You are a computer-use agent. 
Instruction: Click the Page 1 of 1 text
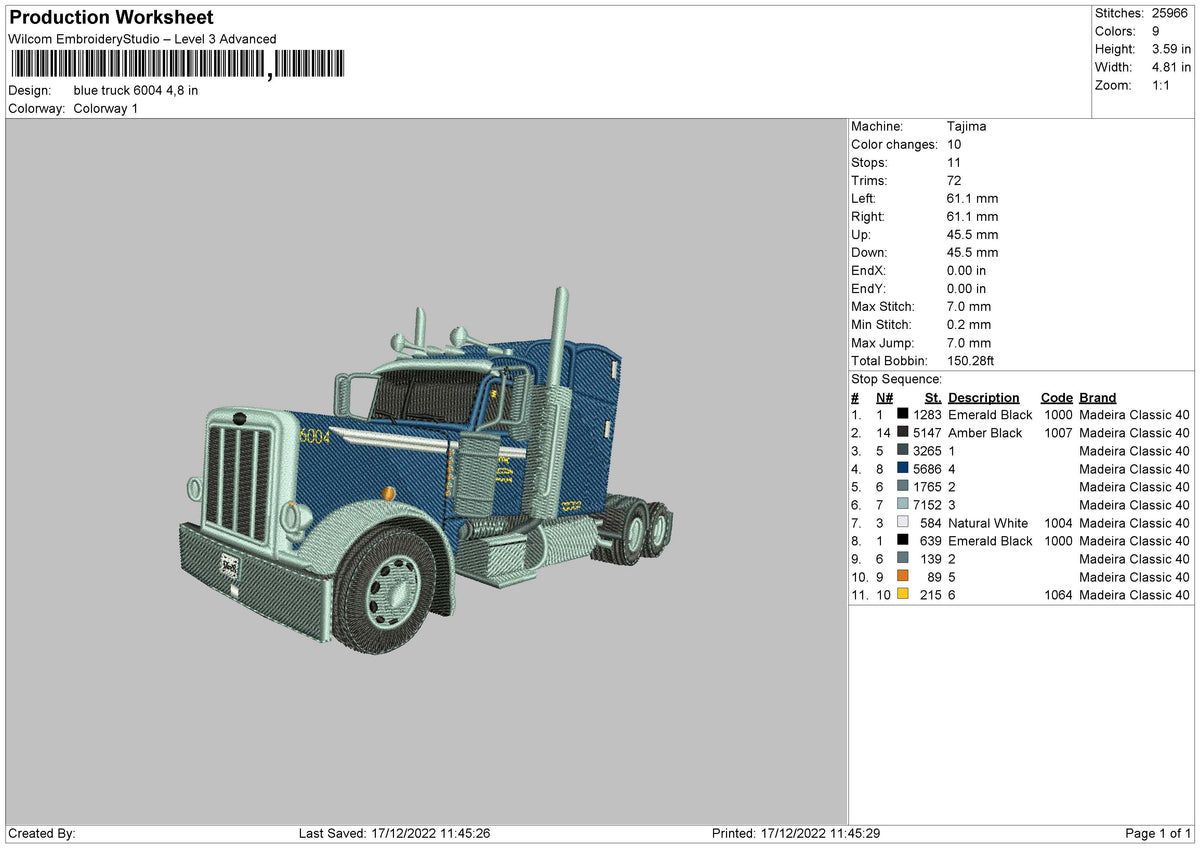1157,832
